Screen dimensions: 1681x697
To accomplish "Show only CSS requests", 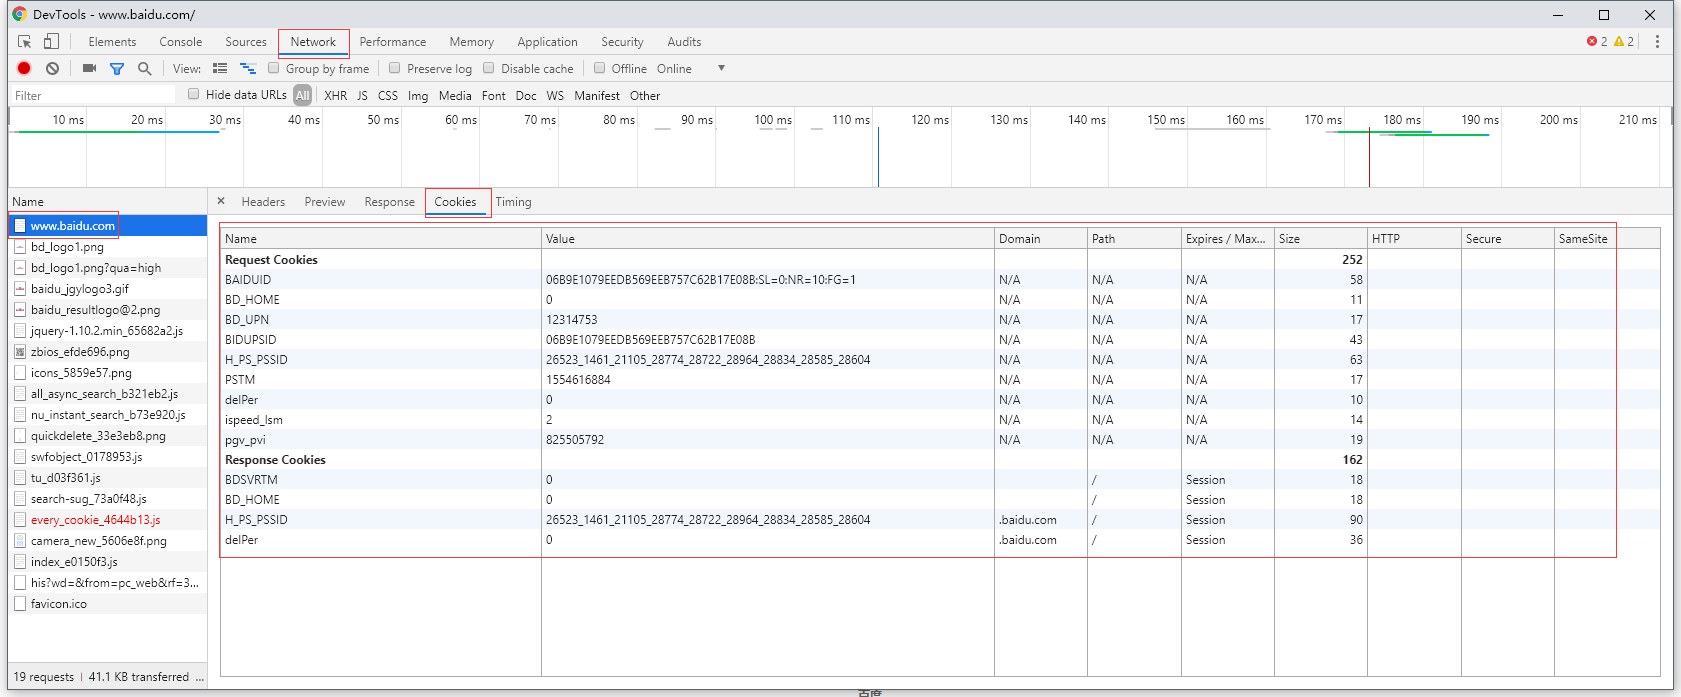I will pos(388,96).
